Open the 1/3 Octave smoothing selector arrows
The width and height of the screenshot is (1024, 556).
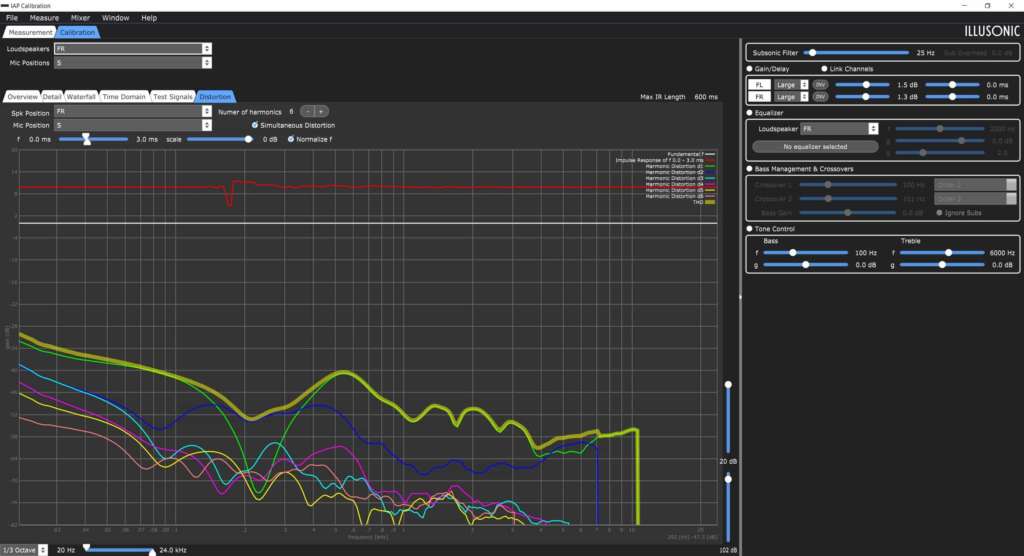point(43,550)
